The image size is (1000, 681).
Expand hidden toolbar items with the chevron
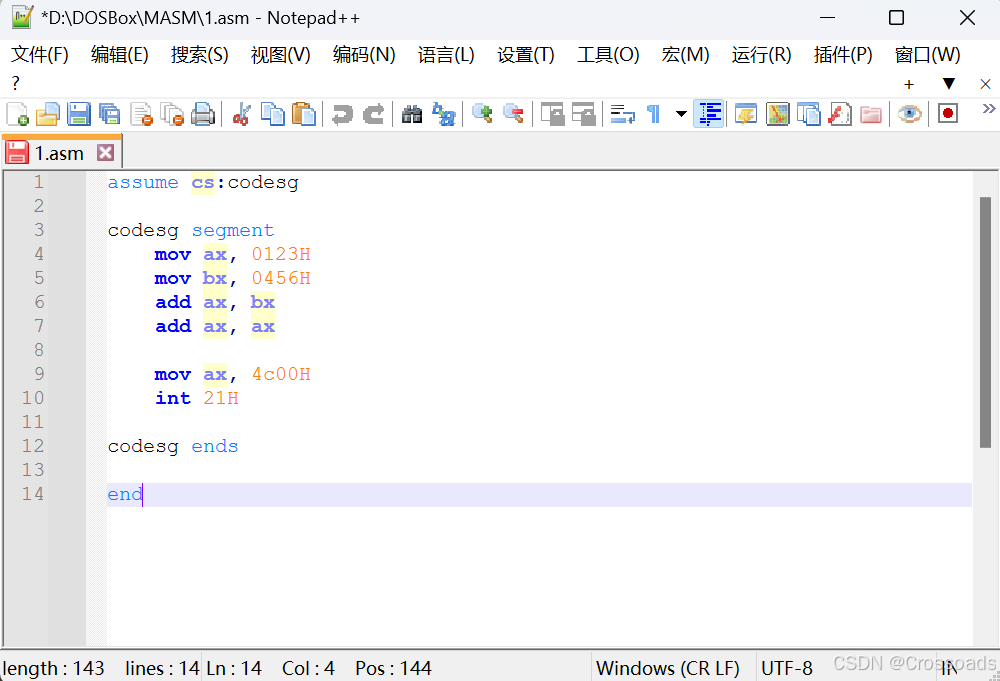pyautogui.click(x=989, y=108)
